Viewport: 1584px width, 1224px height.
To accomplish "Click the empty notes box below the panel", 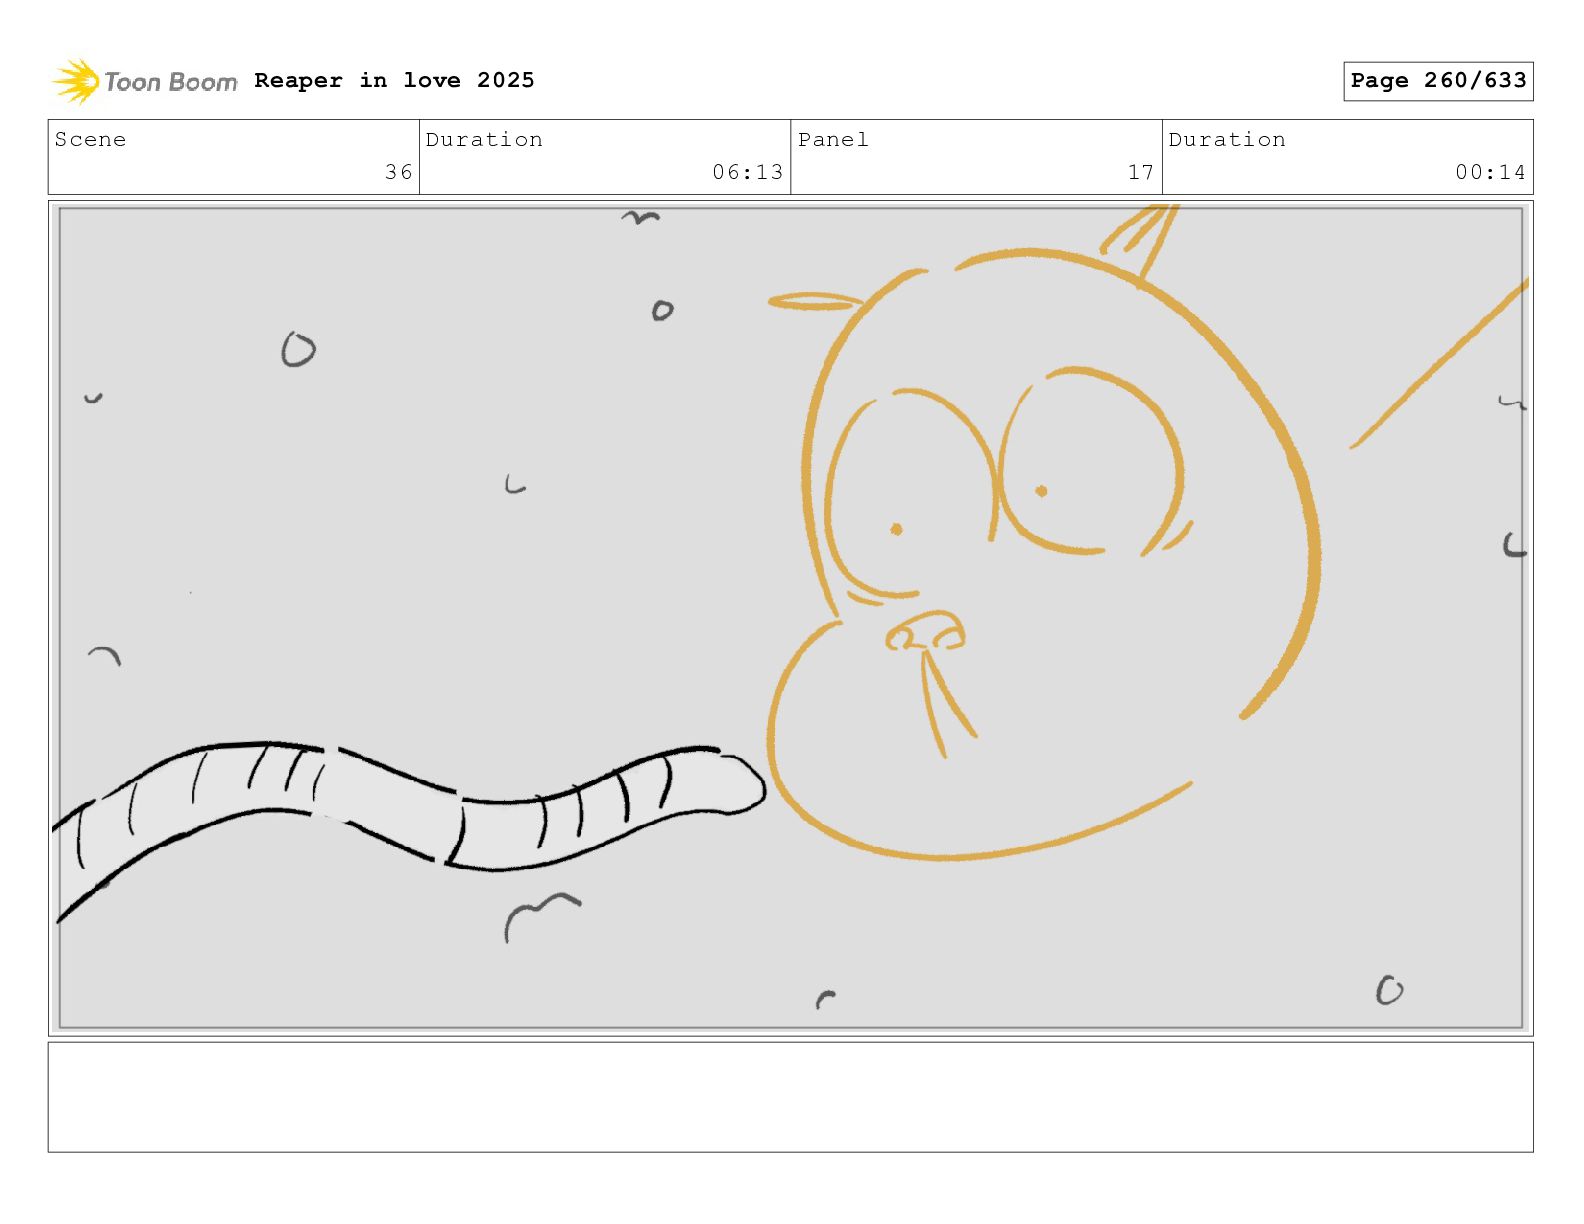I will (790, 1097).
